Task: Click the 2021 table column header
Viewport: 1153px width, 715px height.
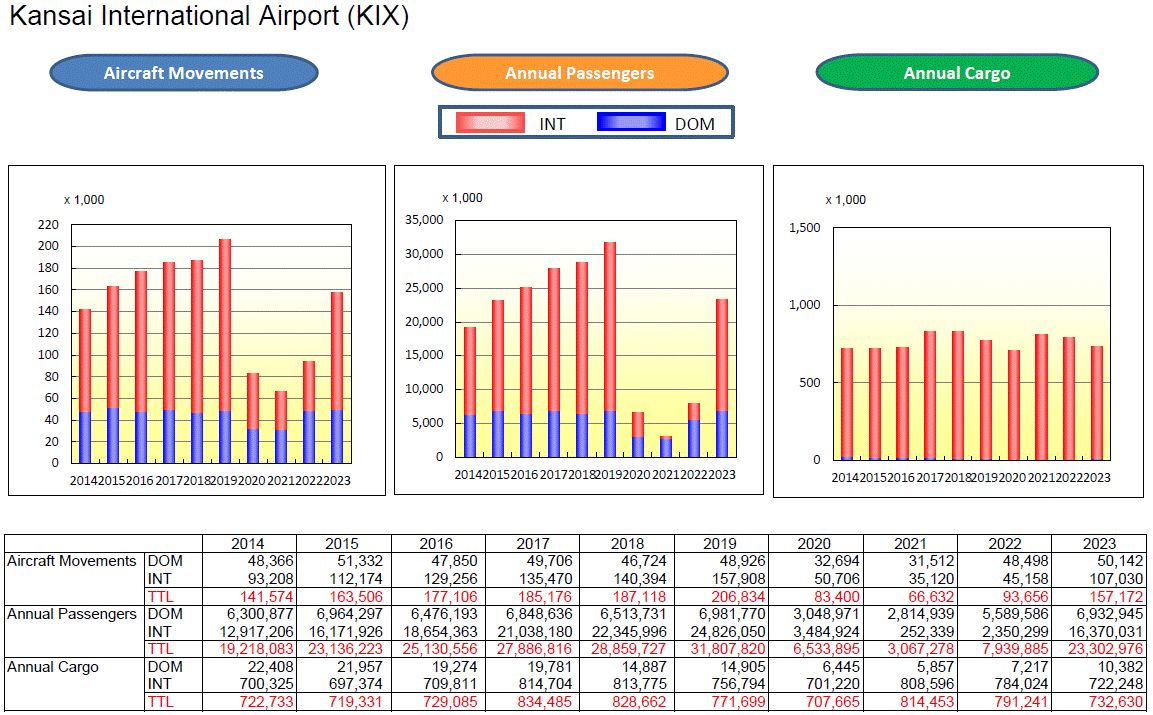Action: pos(910,544)
